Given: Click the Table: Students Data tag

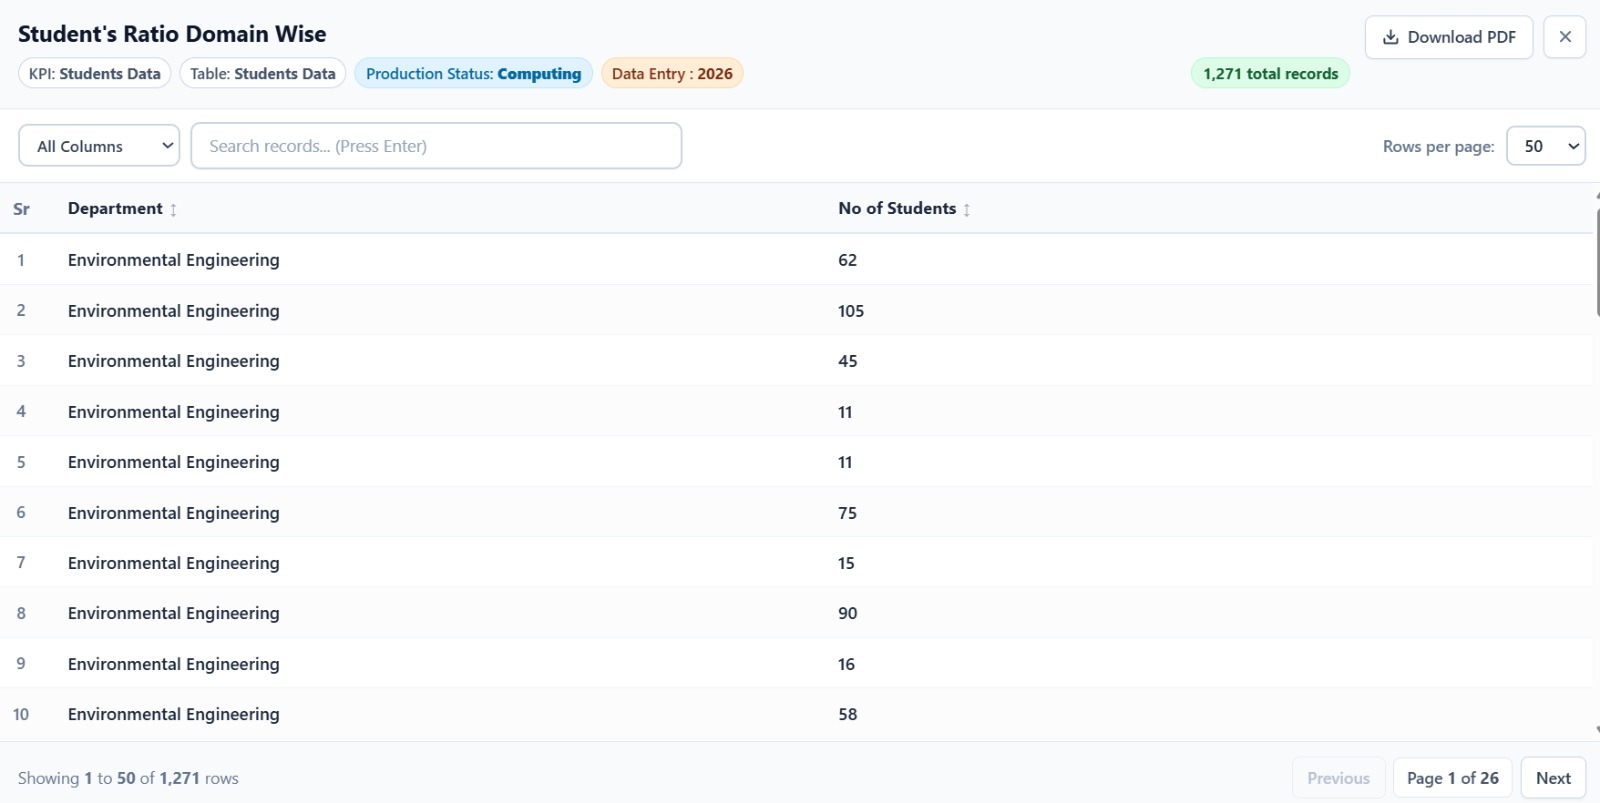Looking at the screenshot, I should click(x=263, y=74).
